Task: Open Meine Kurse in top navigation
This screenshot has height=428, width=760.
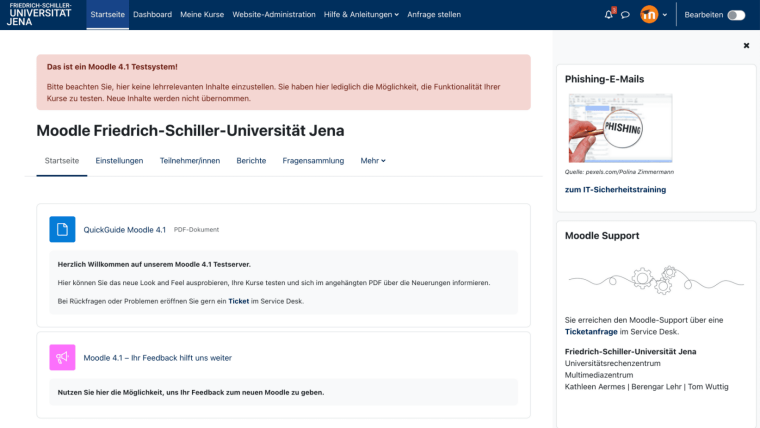Action: (202, 15)
